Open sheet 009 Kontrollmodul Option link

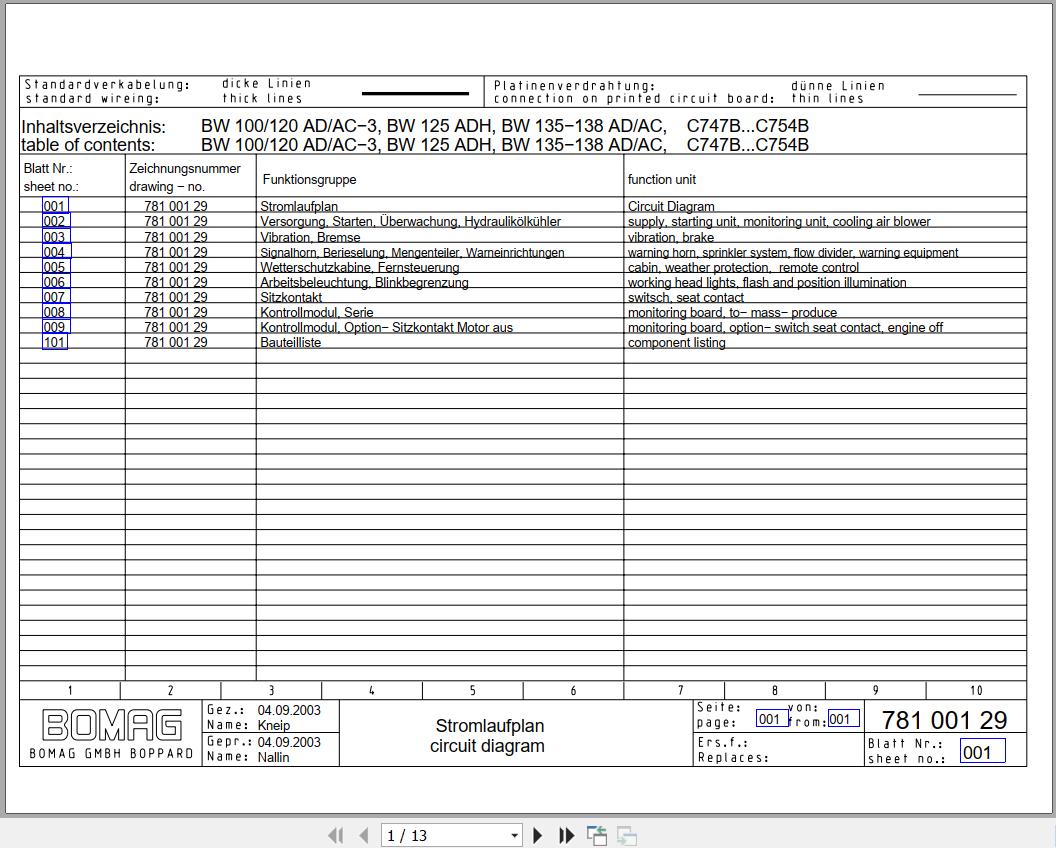tap(55, 327)
